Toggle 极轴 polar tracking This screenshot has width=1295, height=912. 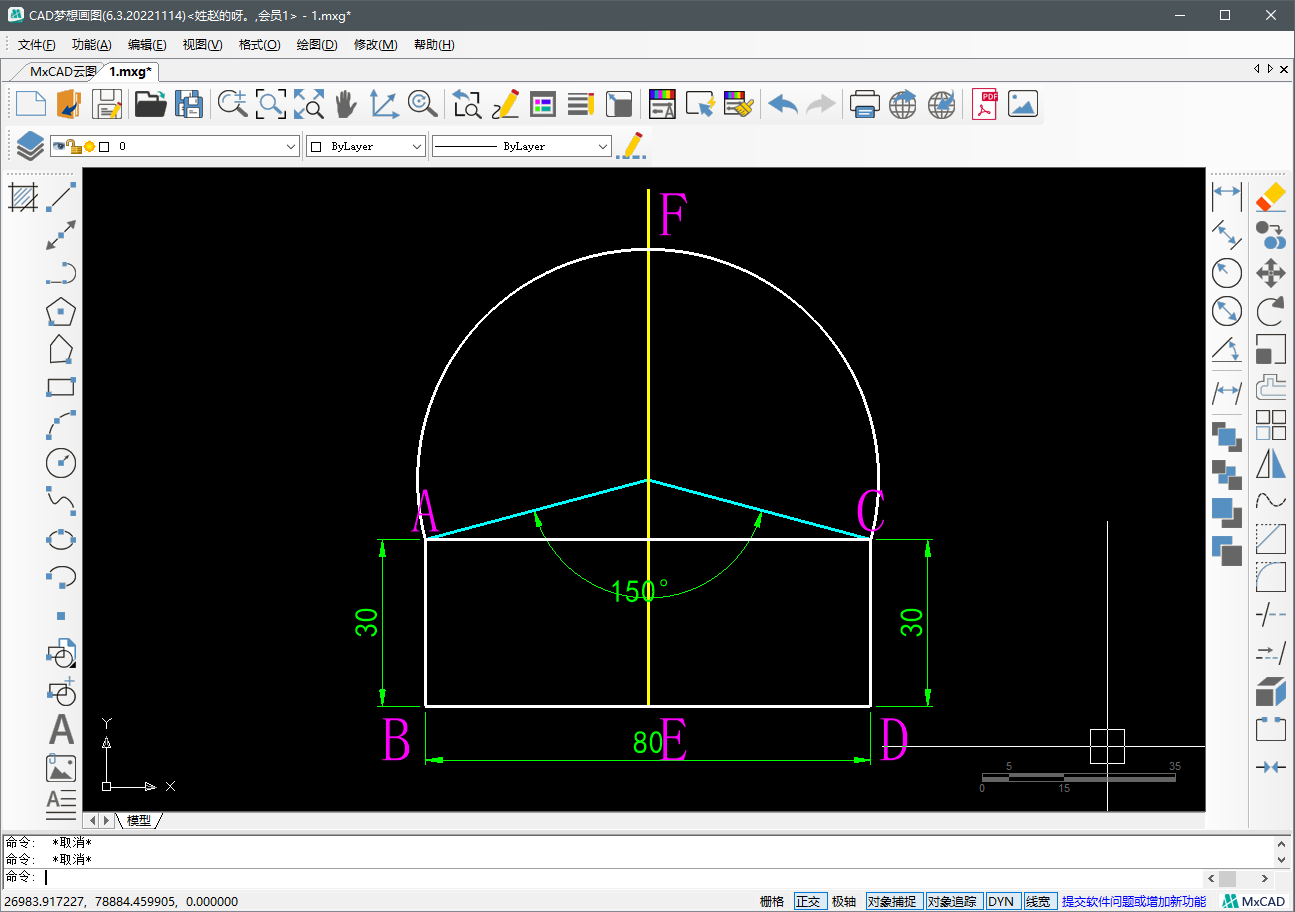point(844,901)
